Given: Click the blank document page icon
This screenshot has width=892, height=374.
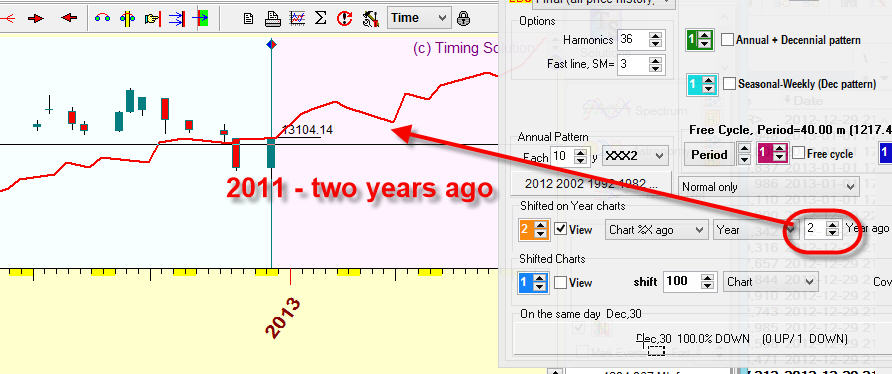Looking at the screenshot, I should [248, 19].
